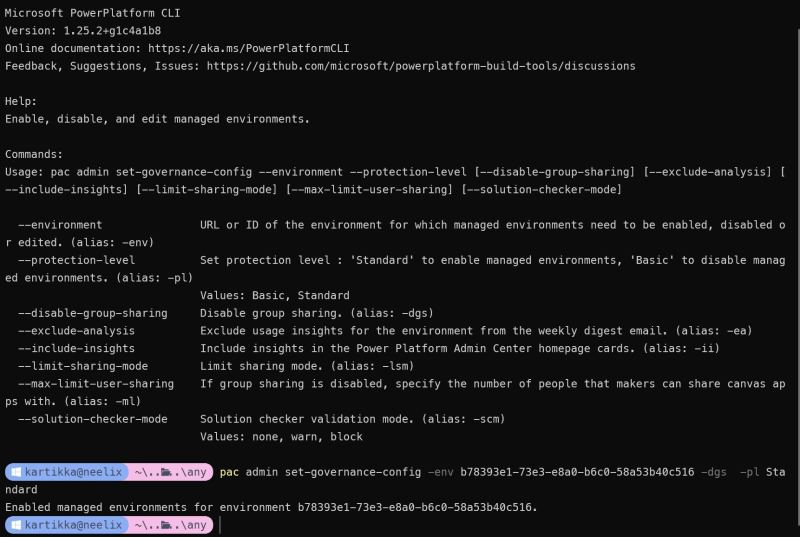Viewport: 800px width, 537px height.
Task: Click the Windows logo in the empty prompt line
Action: click(16, 525)
